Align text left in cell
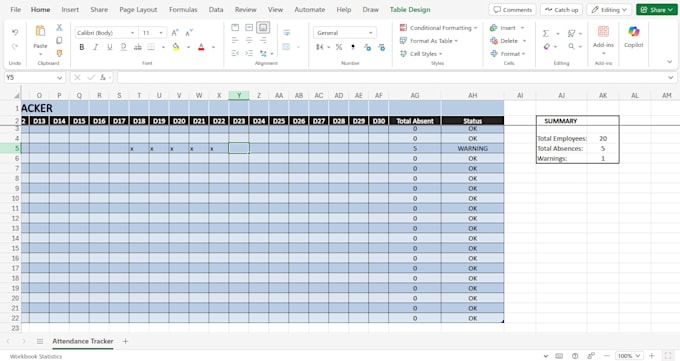Viewport: 680px width, 361px height. pos(235,40)
